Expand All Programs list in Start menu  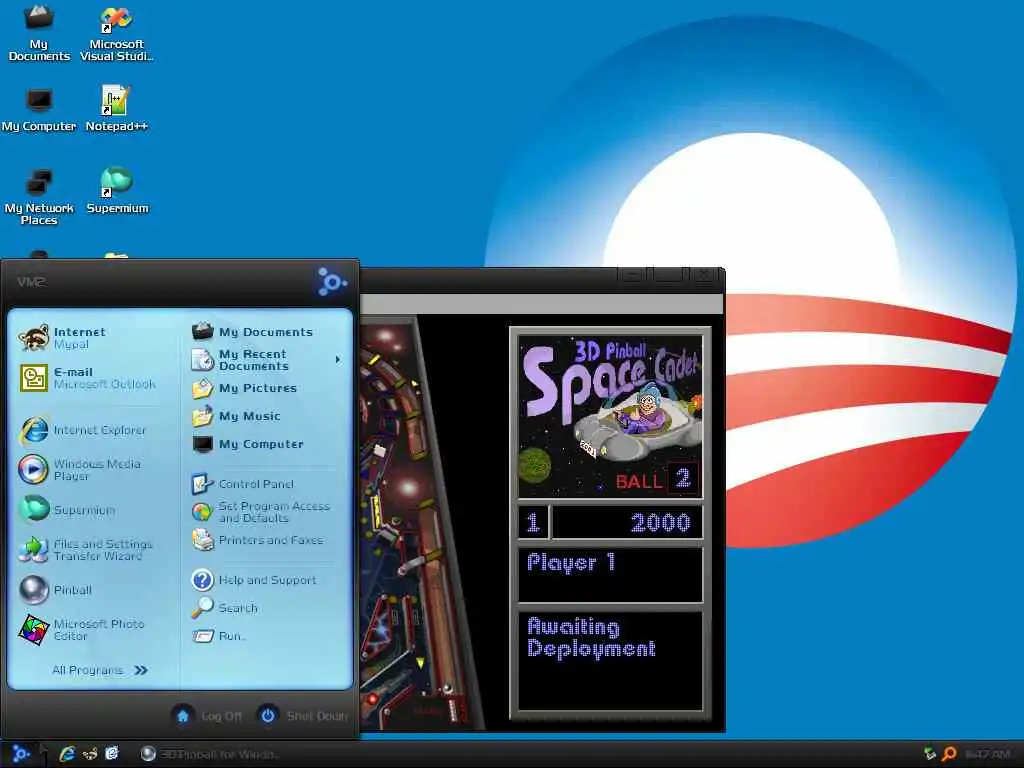100,670
